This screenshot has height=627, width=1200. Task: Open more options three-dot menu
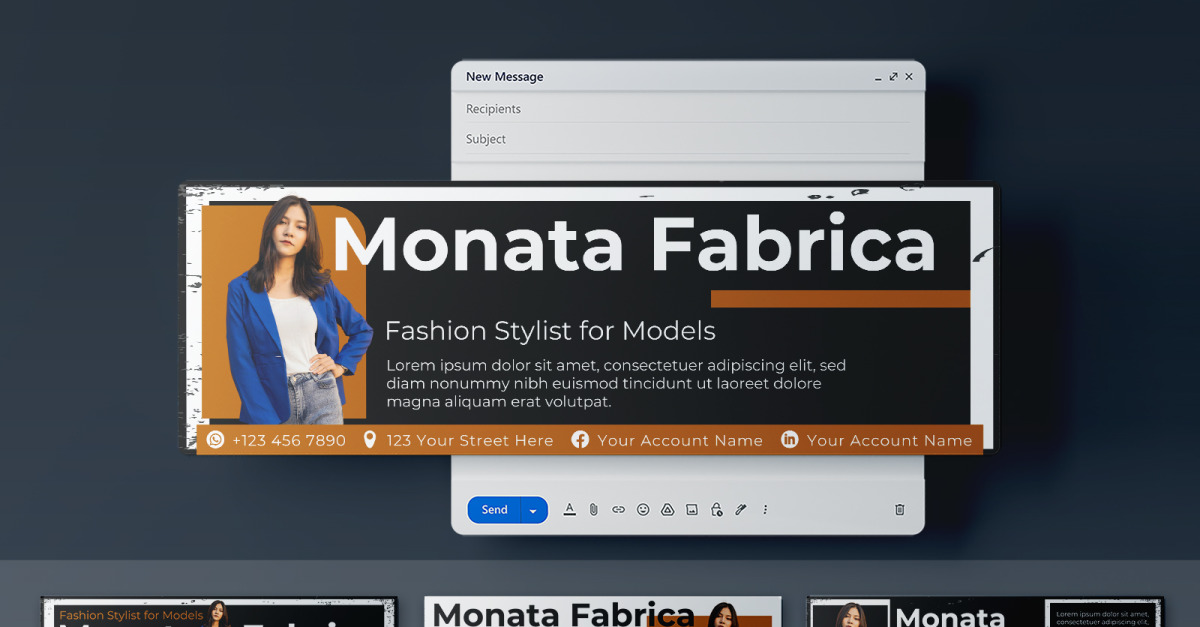tap(765, 510)
